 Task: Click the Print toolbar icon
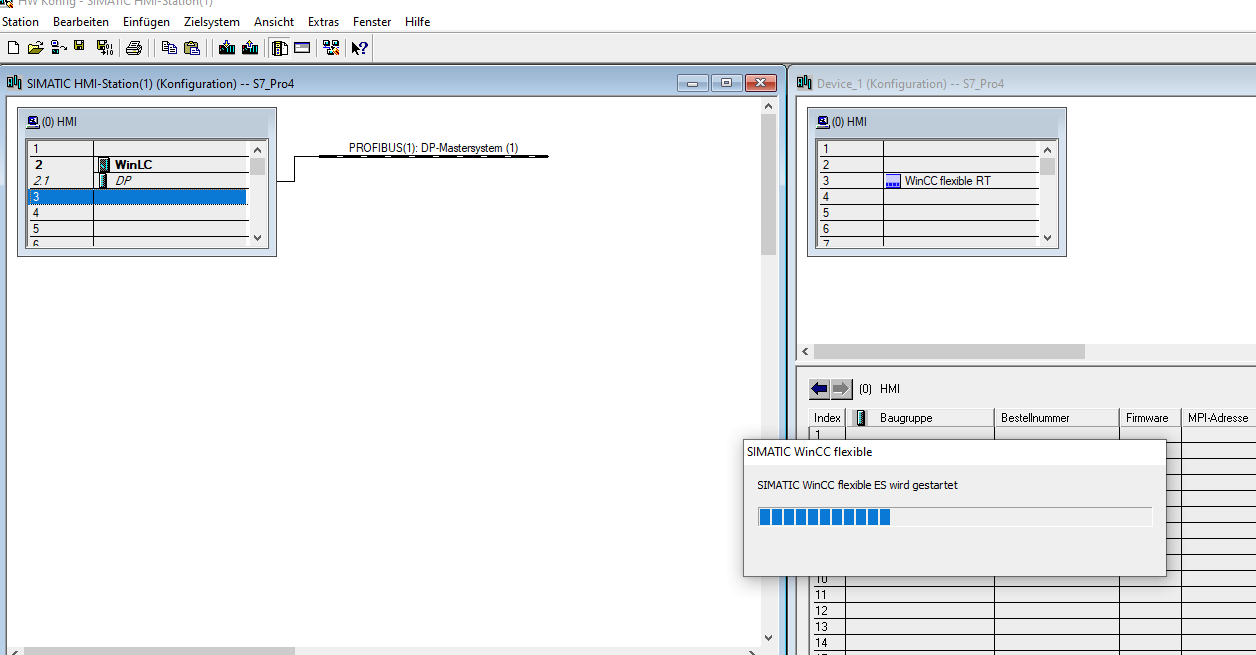pos(134,47)
